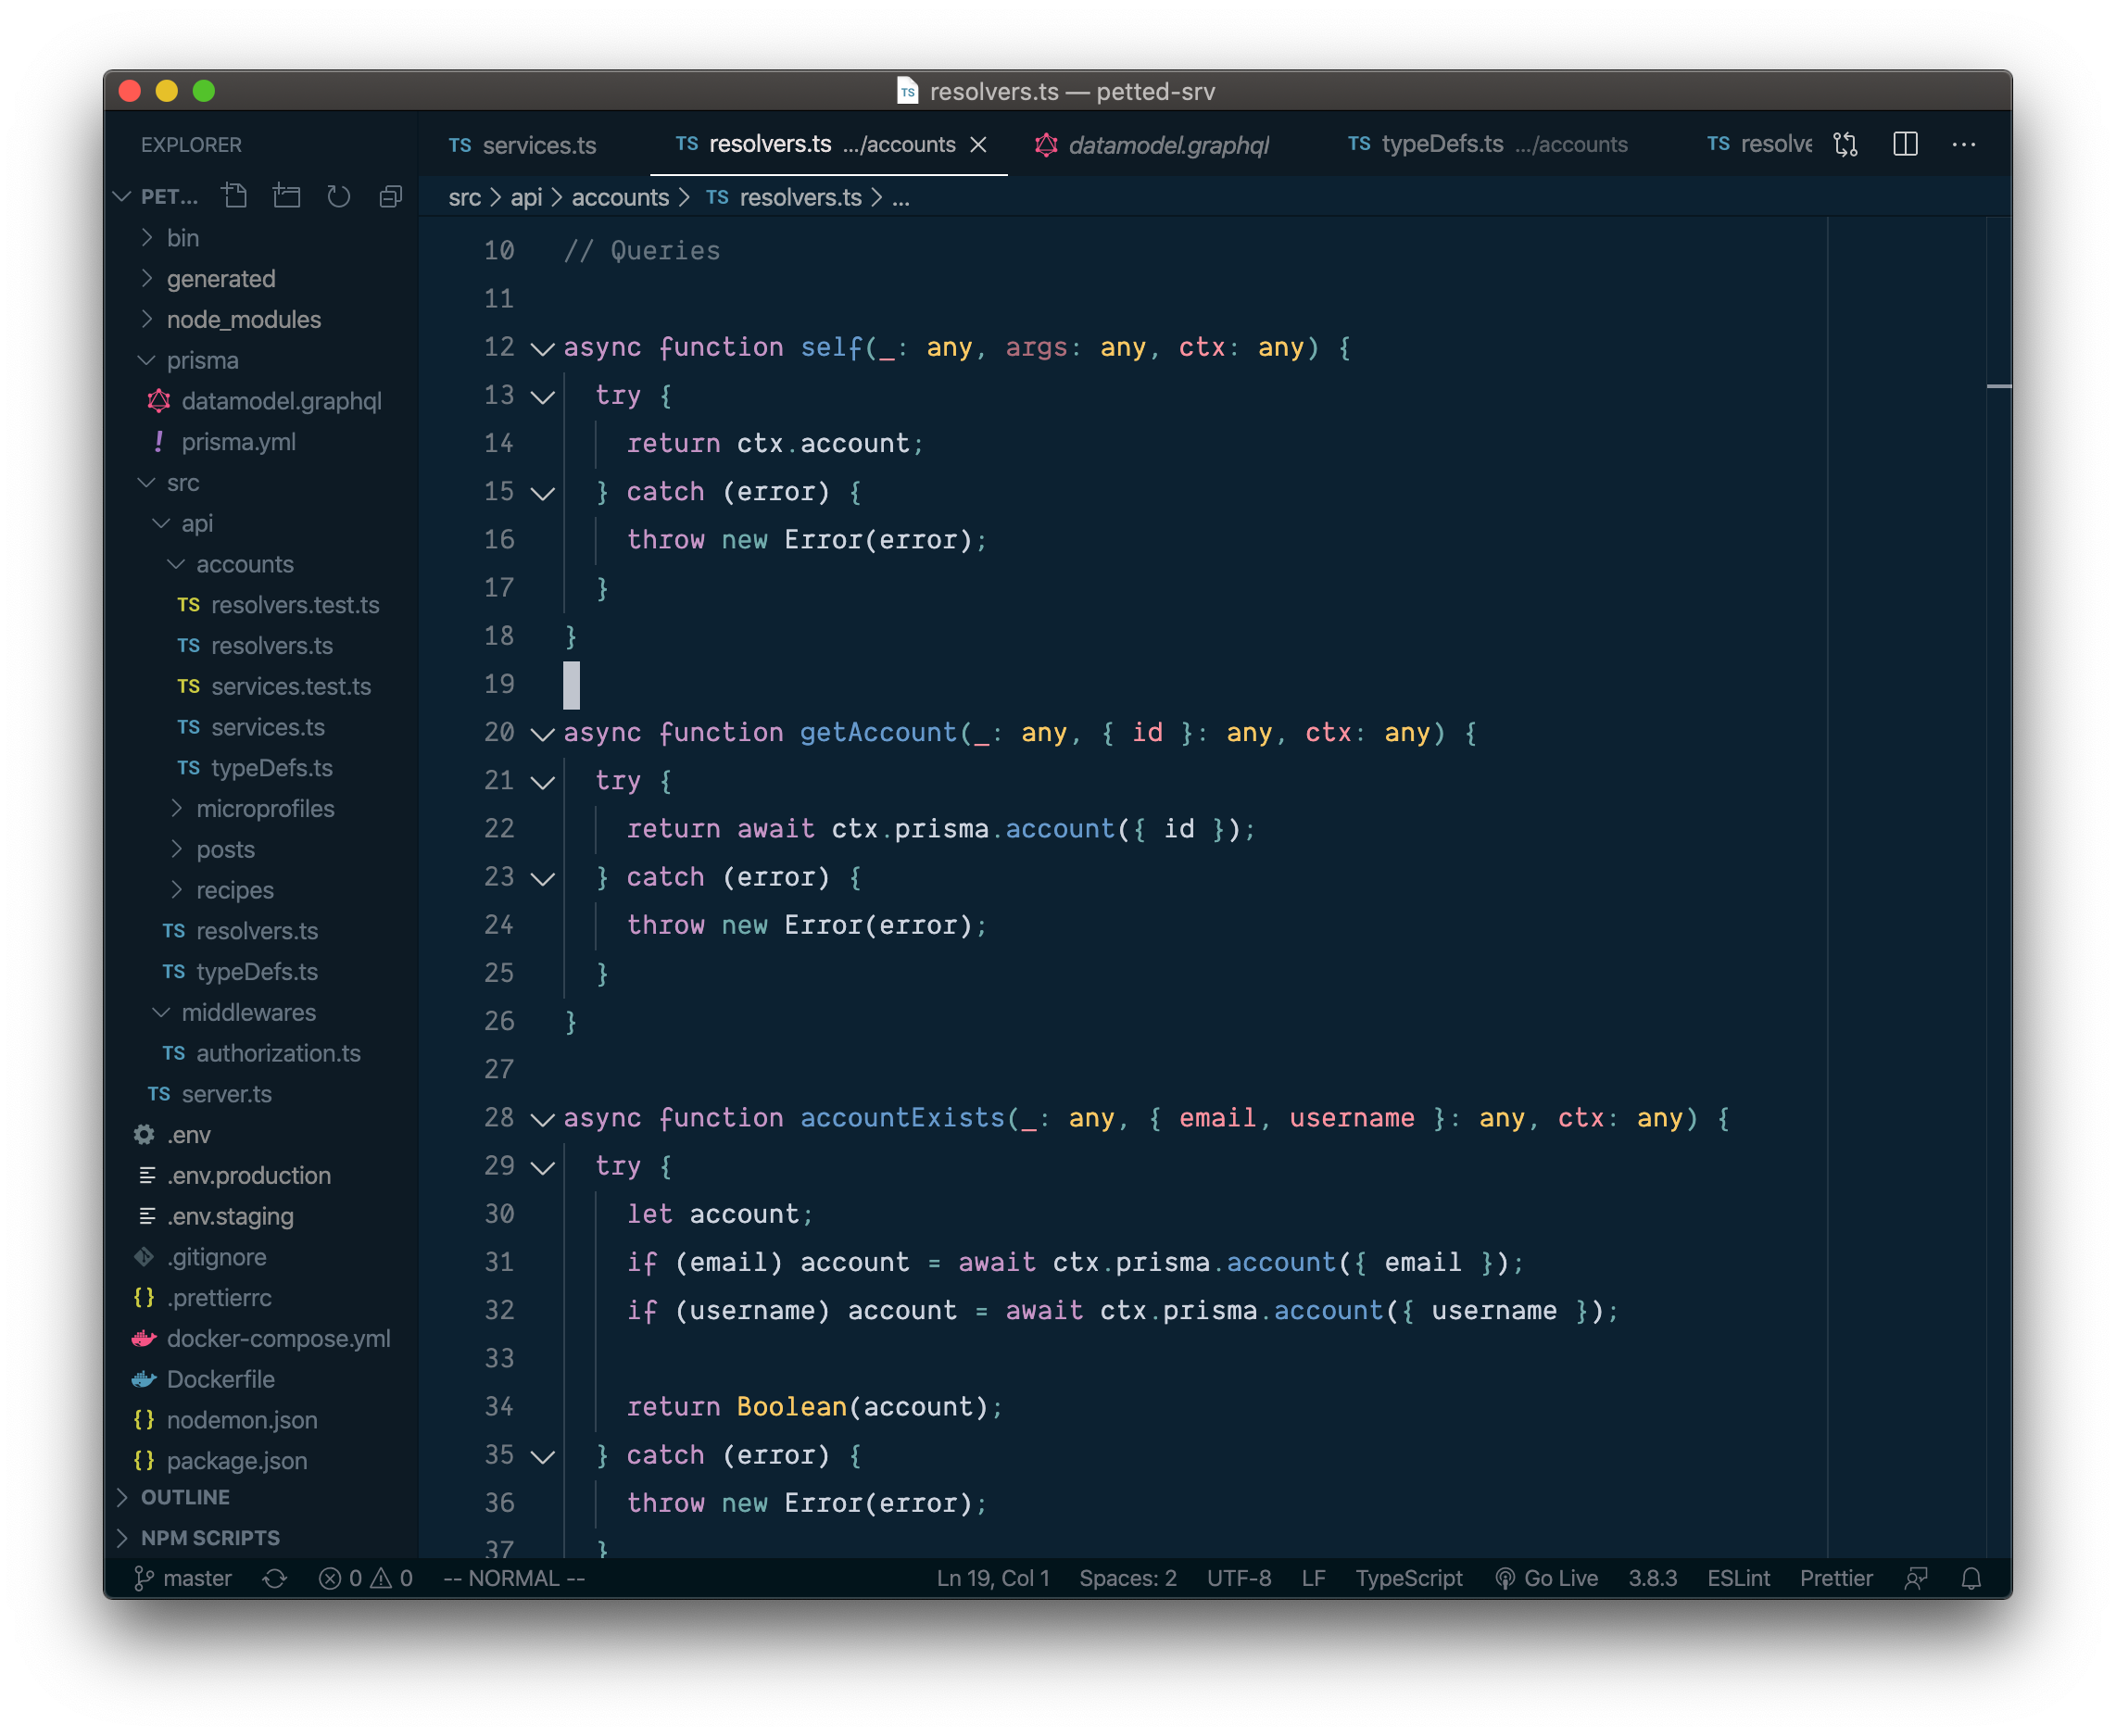
Task: Open changes compare icon in editor toolbar
Action: point(1846,144)
